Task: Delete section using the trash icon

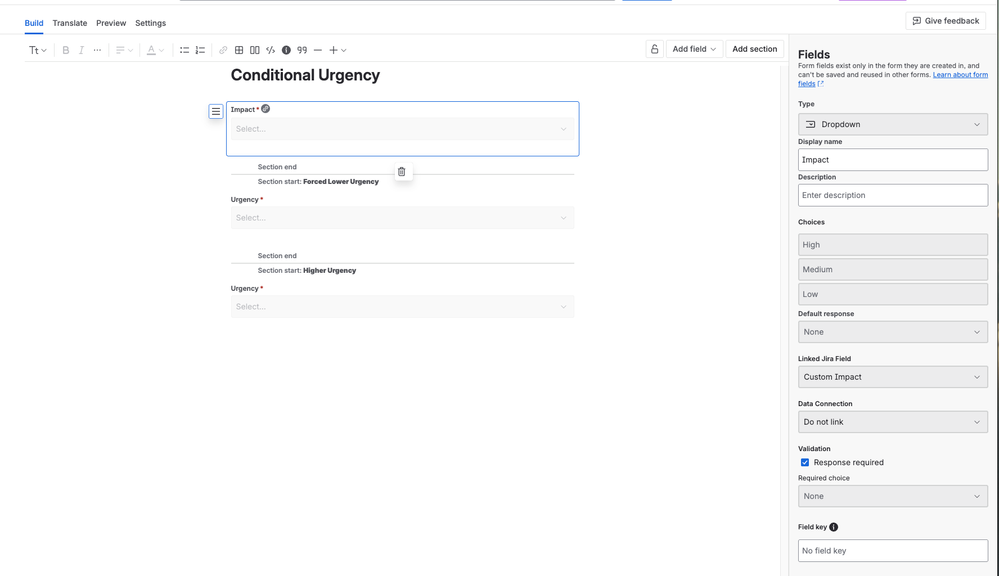Action: (401, 171)
